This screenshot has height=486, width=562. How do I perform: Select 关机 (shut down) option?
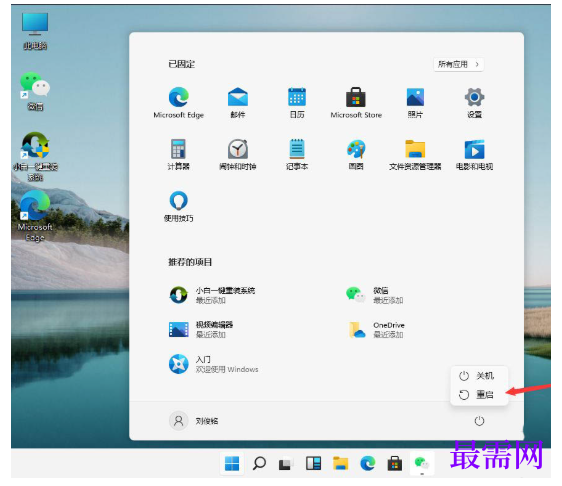(479, 376)
